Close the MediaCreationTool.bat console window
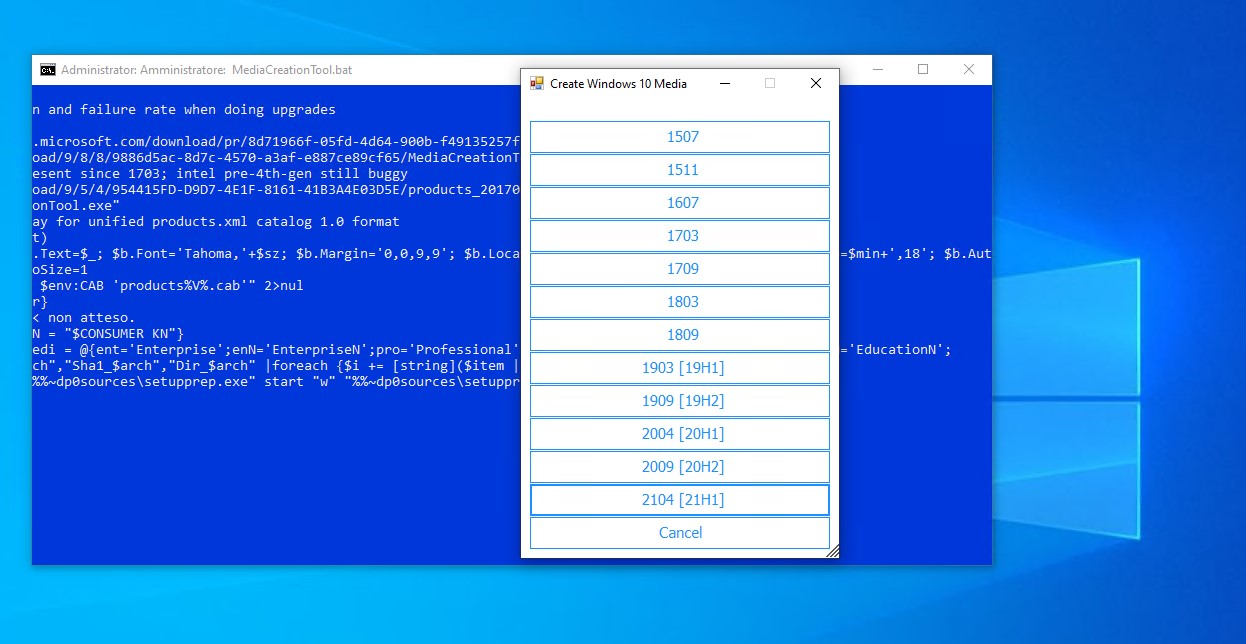 pyautogui.click(x=969, y=70)
